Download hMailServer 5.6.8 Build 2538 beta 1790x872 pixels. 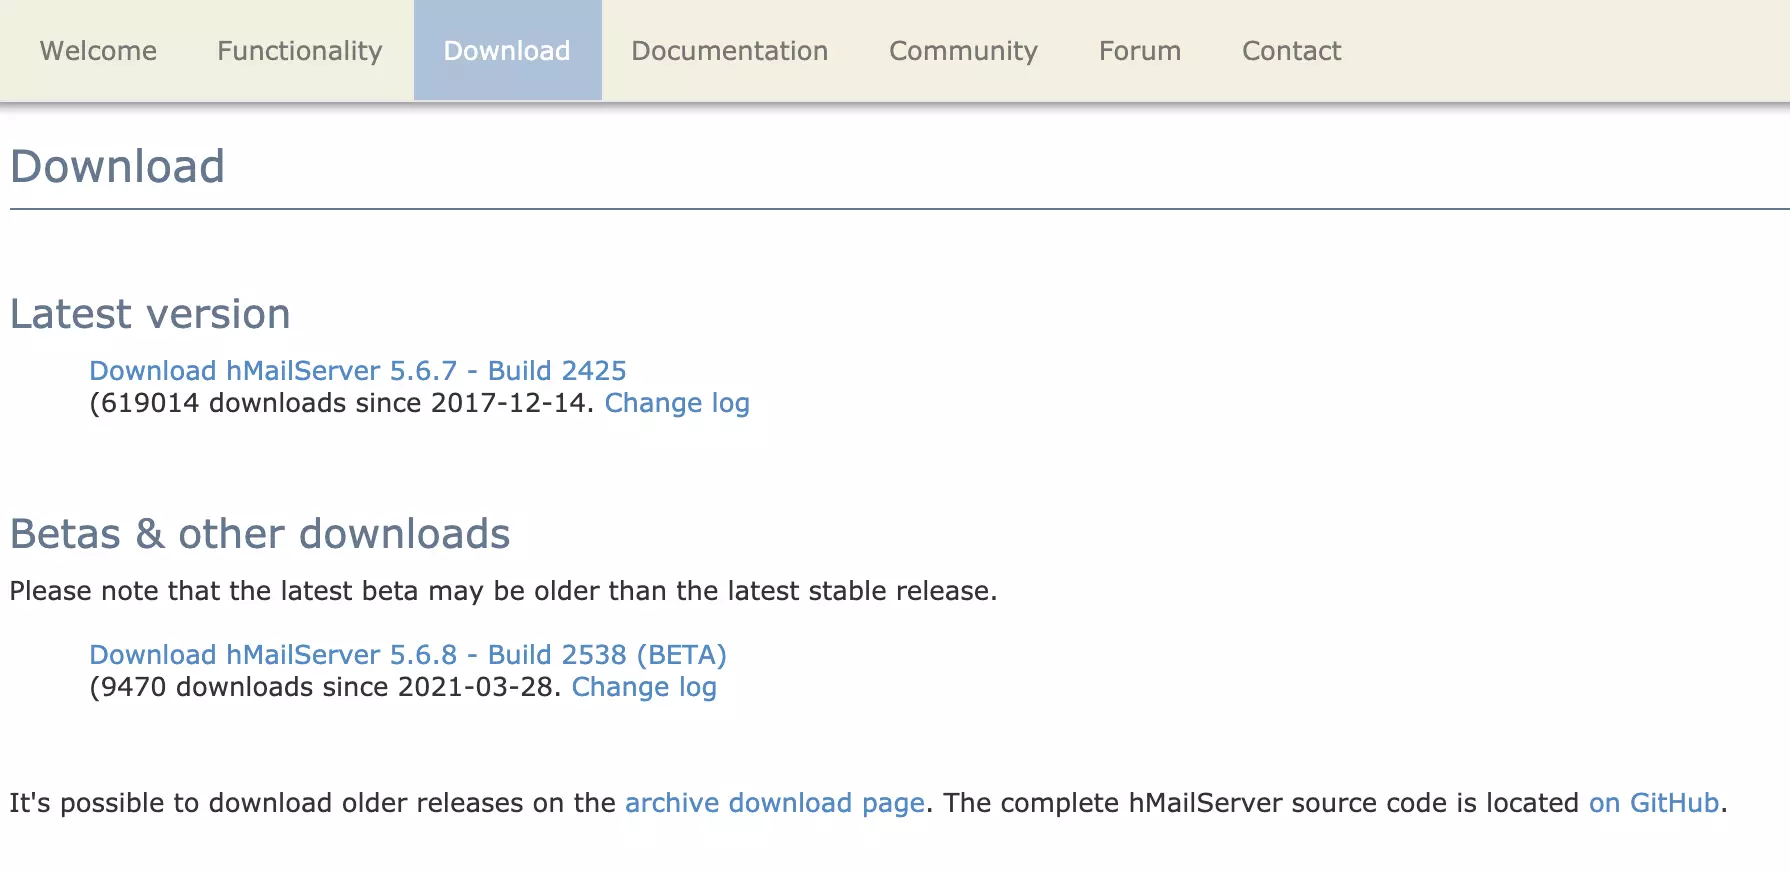click(407, 655)
